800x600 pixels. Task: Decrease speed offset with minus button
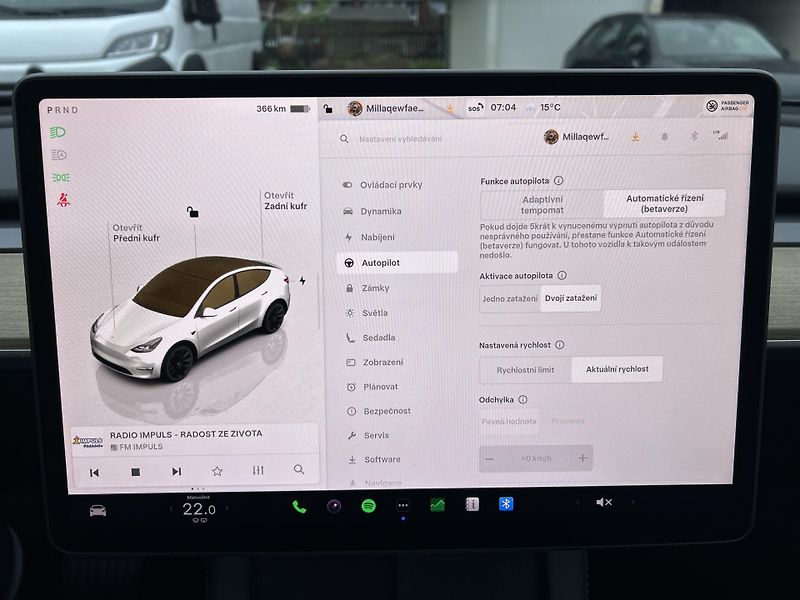[489, 459]
